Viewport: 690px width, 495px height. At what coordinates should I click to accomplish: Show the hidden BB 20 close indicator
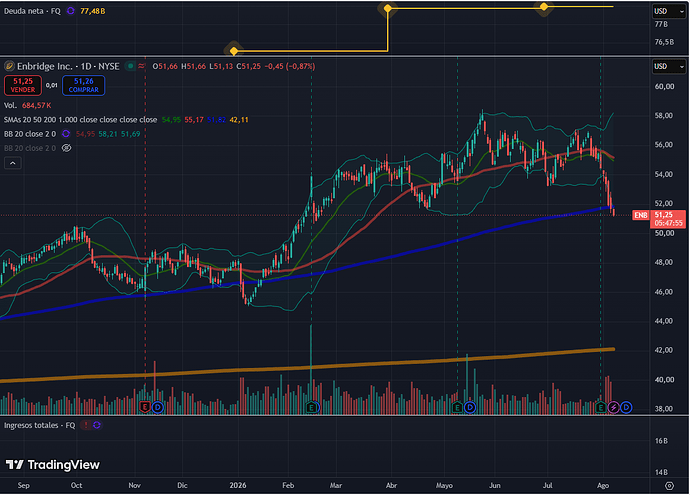pyautogui.click(x=66, y=148)
